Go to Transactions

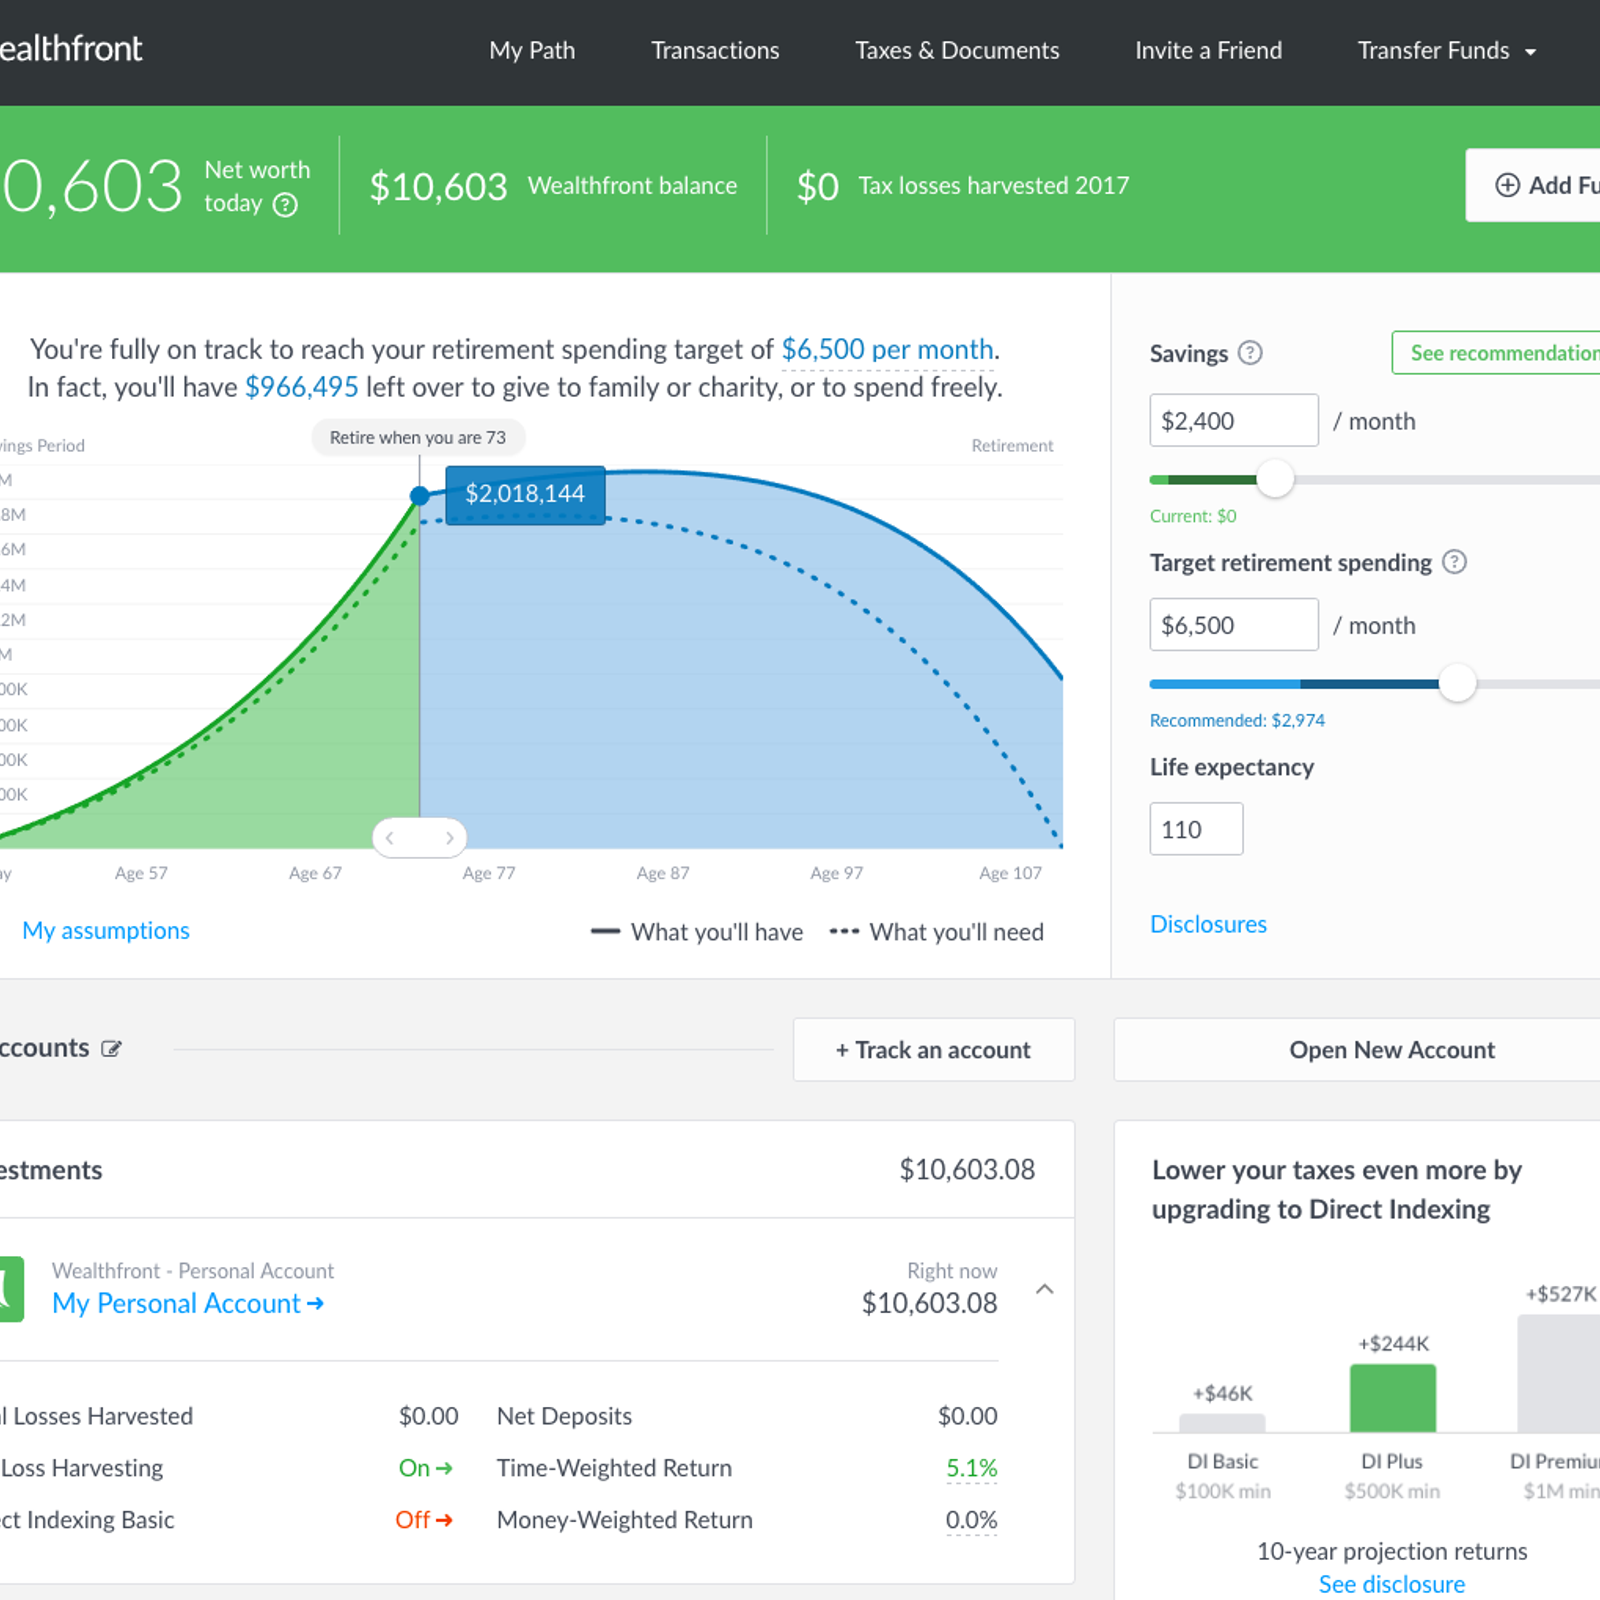pyautogui.click(x=715, y=50)
